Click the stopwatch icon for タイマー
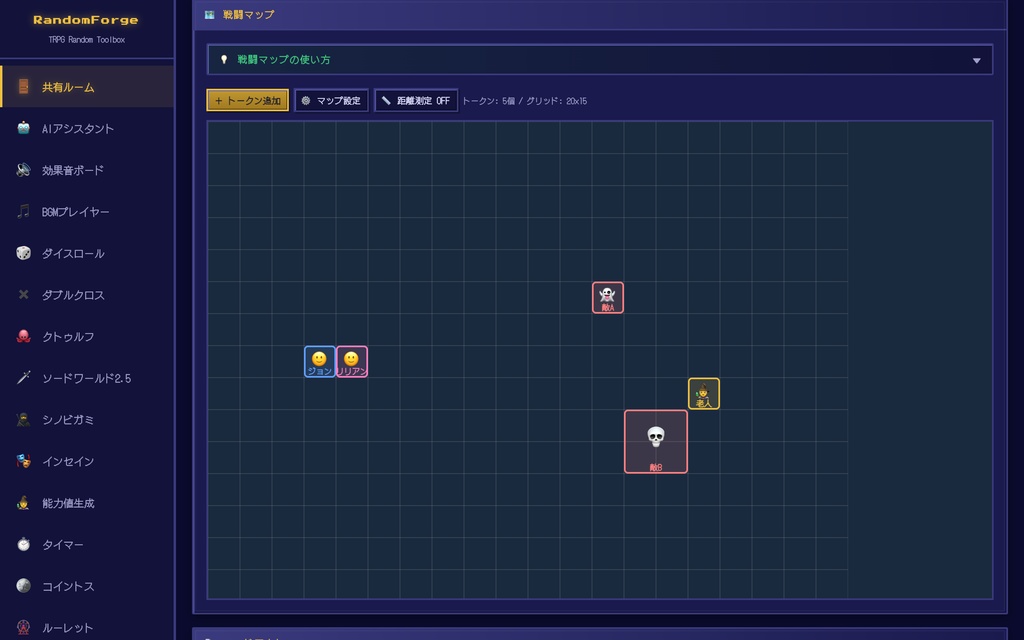Screen dimensions: 1024x640 (24, 544)
